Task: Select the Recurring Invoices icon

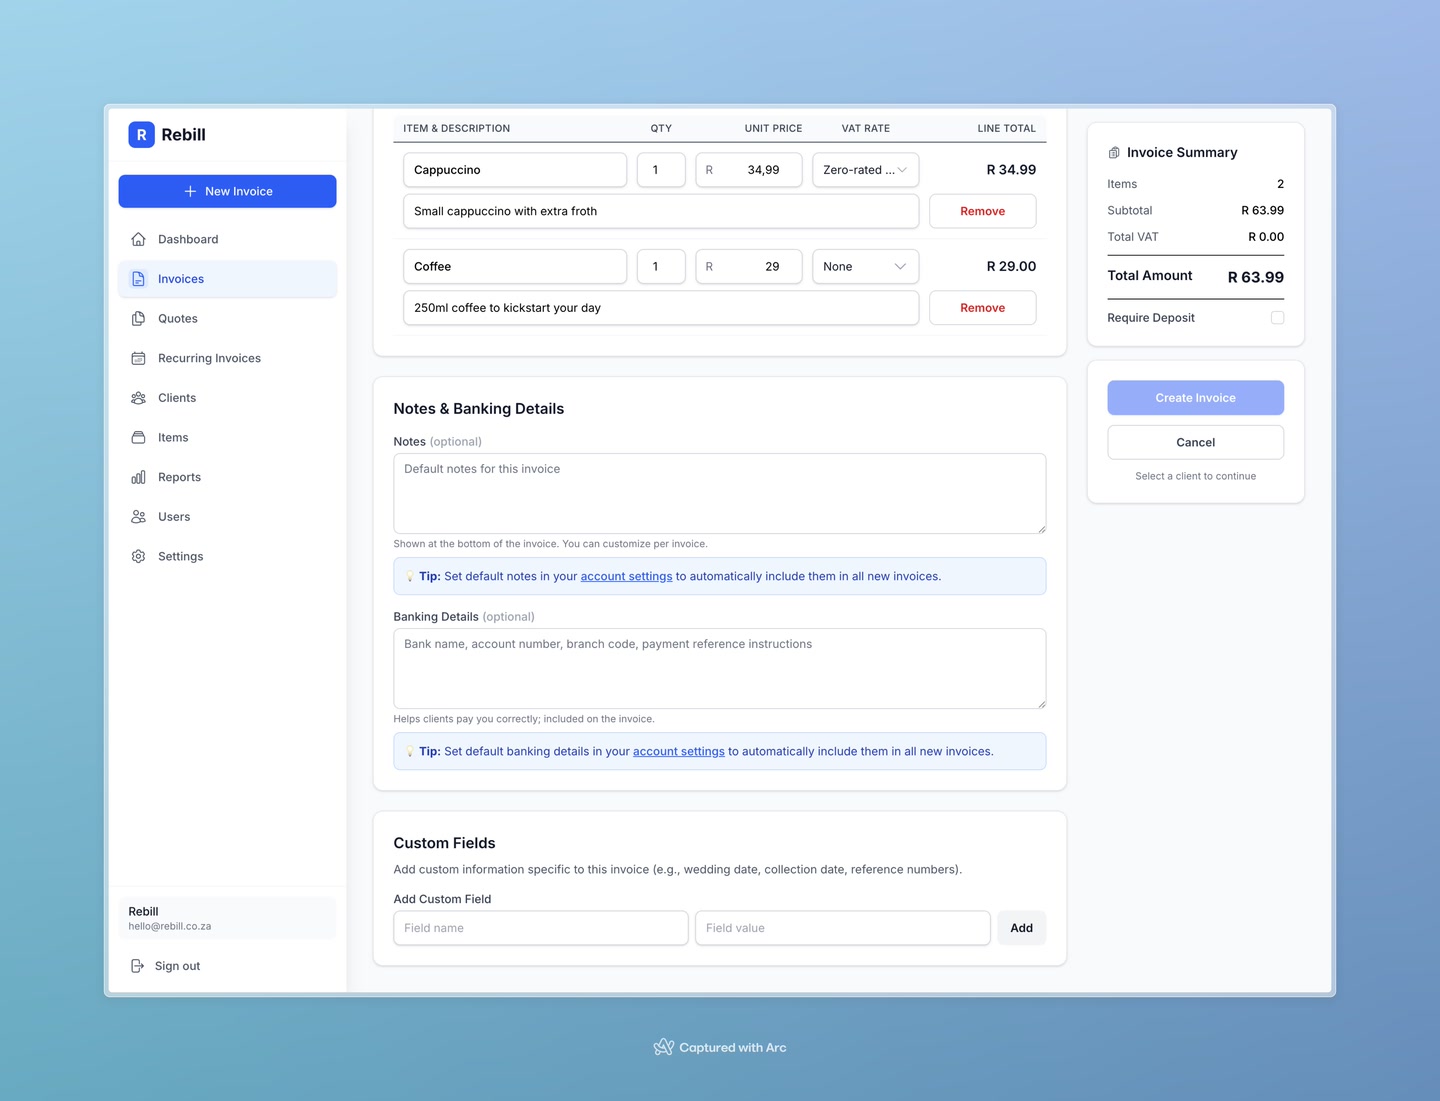Action: [x=138, y=358]
